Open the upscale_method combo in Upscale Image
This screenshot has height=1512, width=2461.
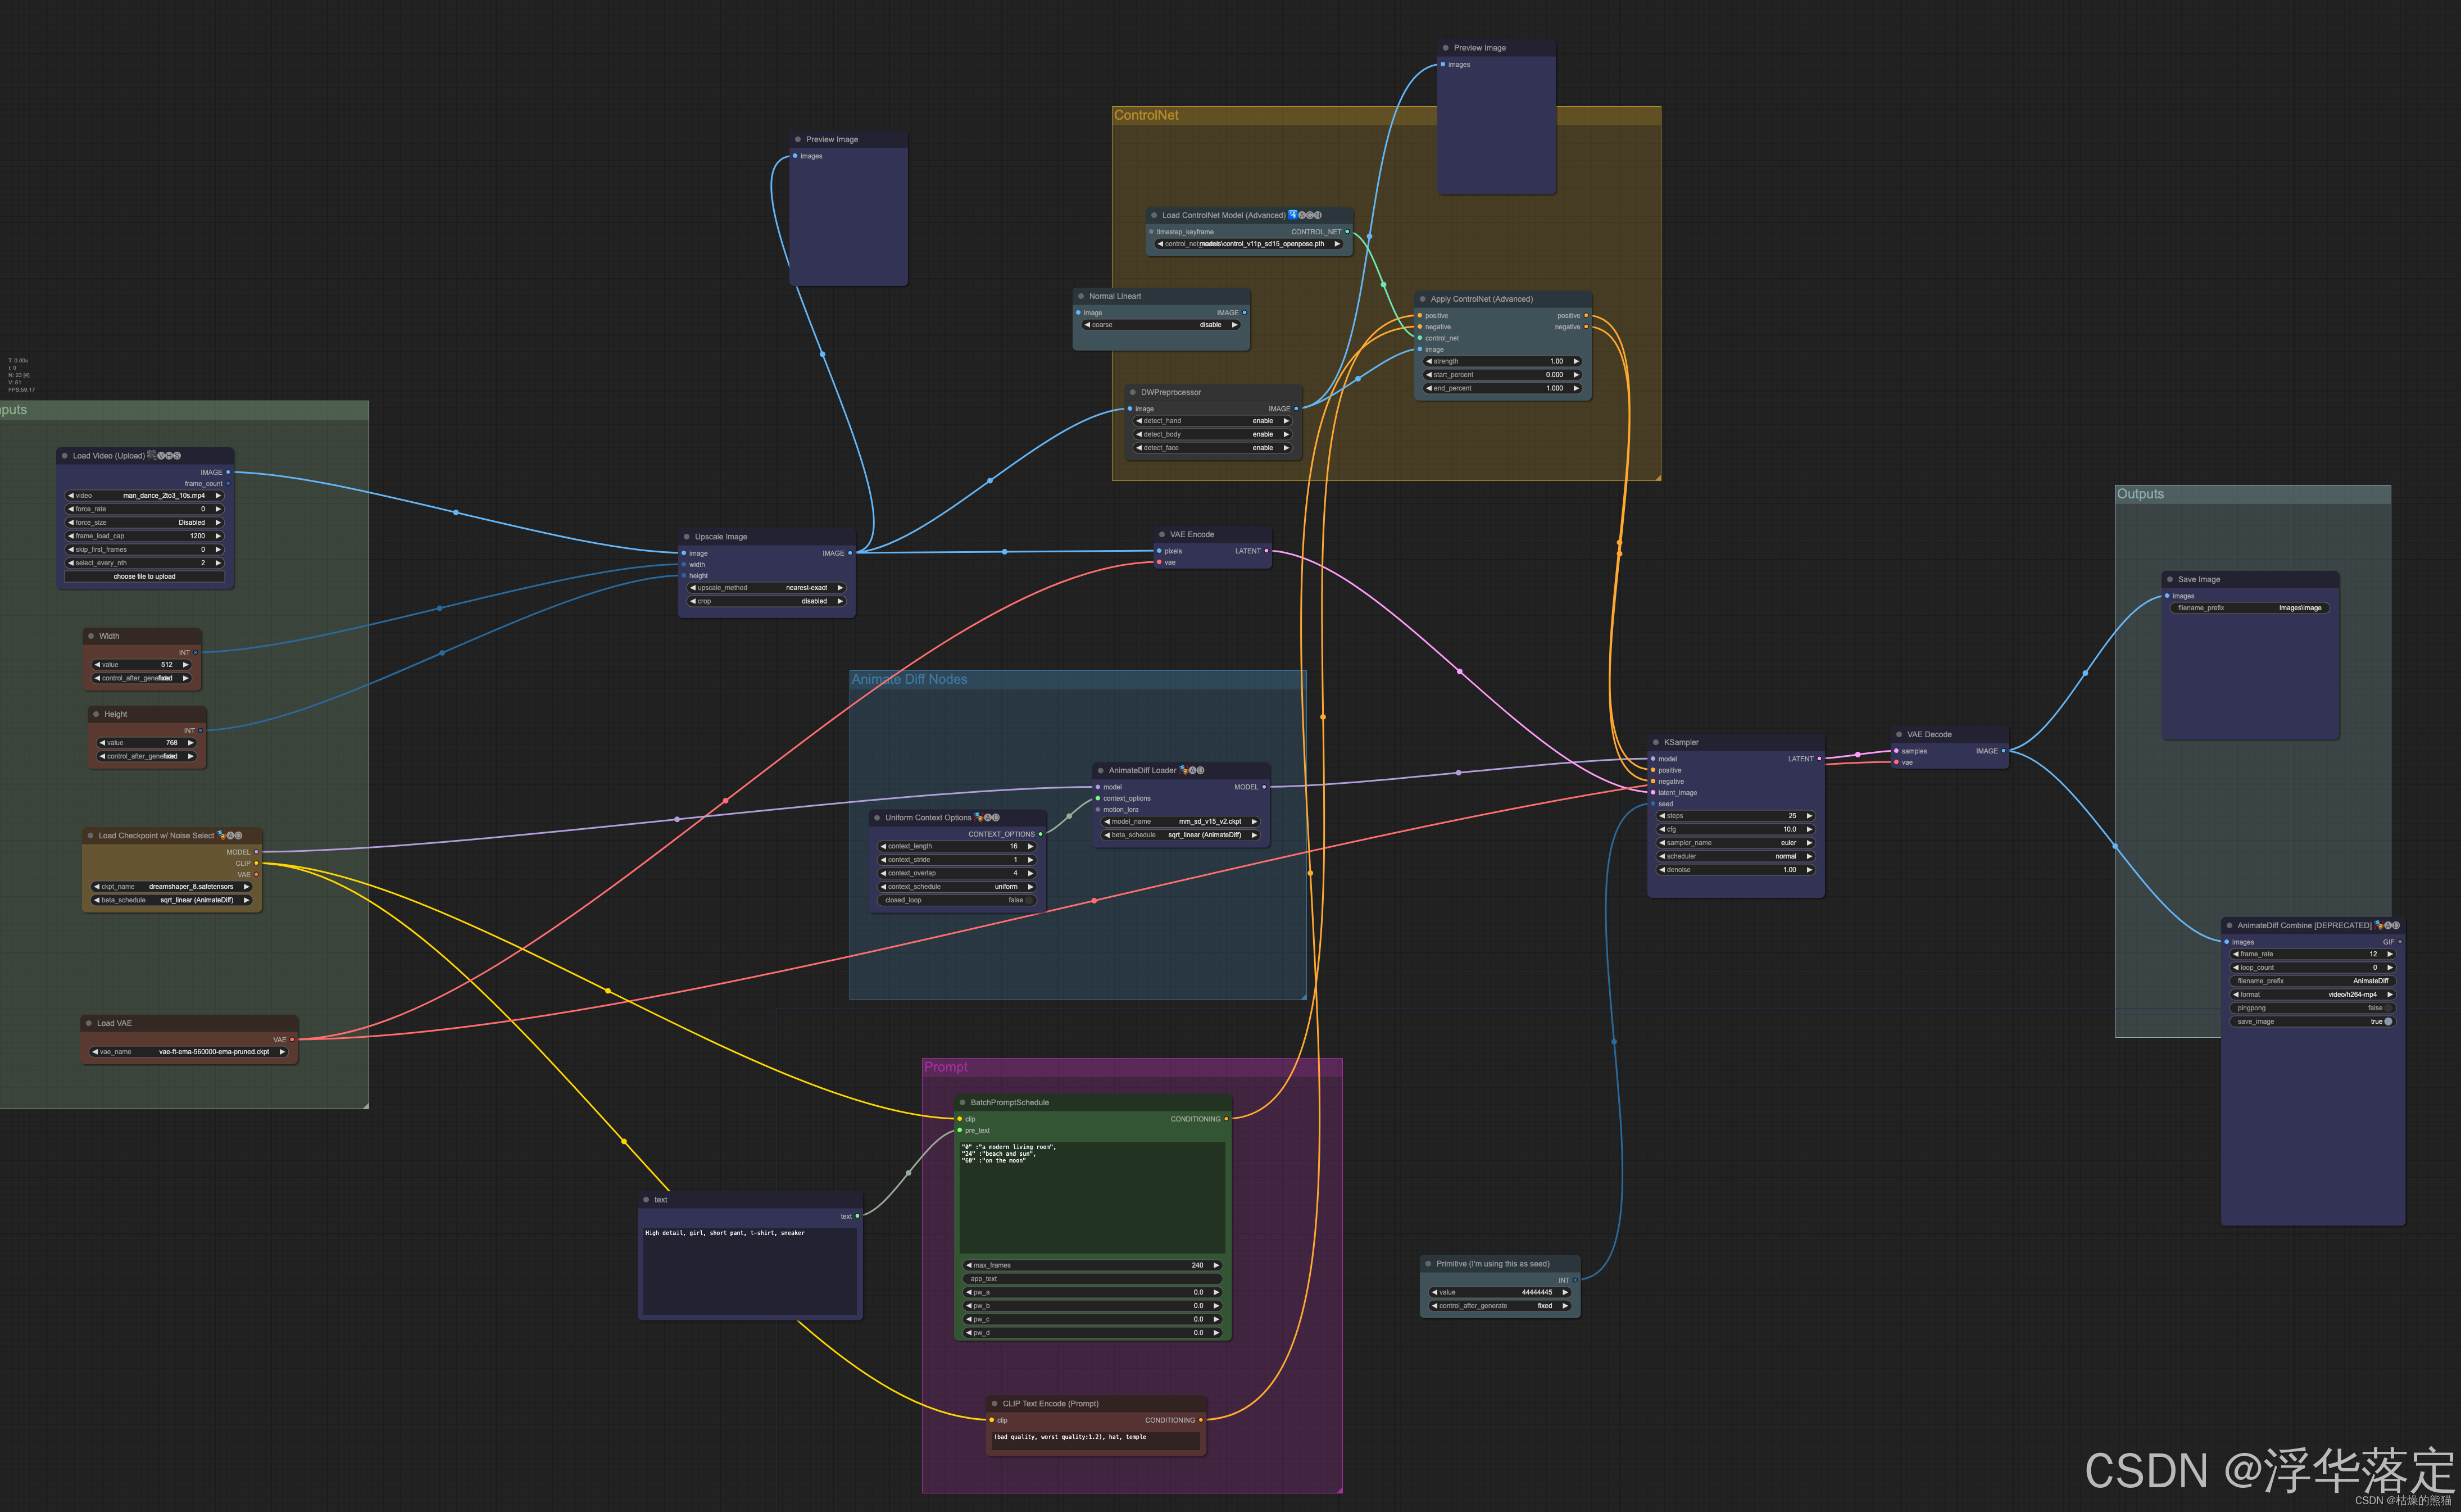click(766, 588)
